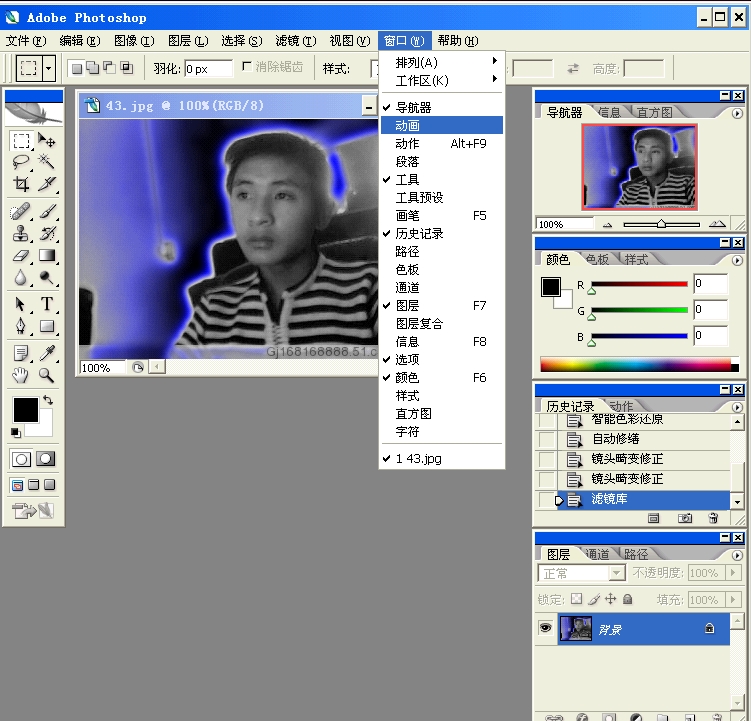
Task: Select the Rectangular Marquee tool in toolbox
Action: [21, 141]
